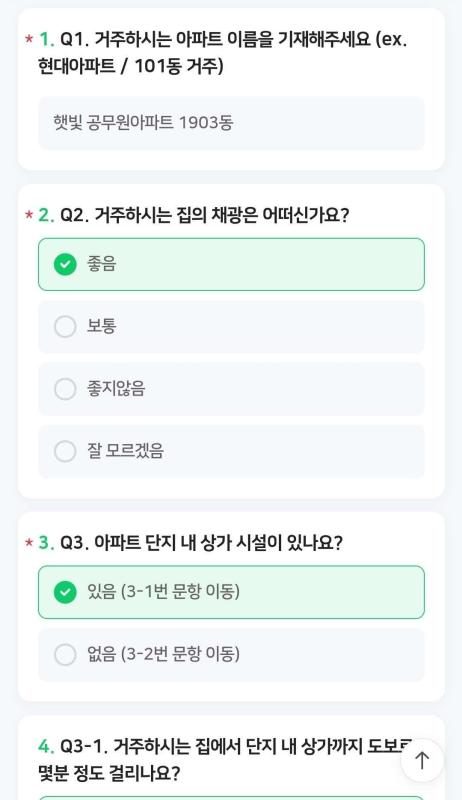Click the Q2 채광 question heading
This screenshot has height=800, width=462.
204,215
